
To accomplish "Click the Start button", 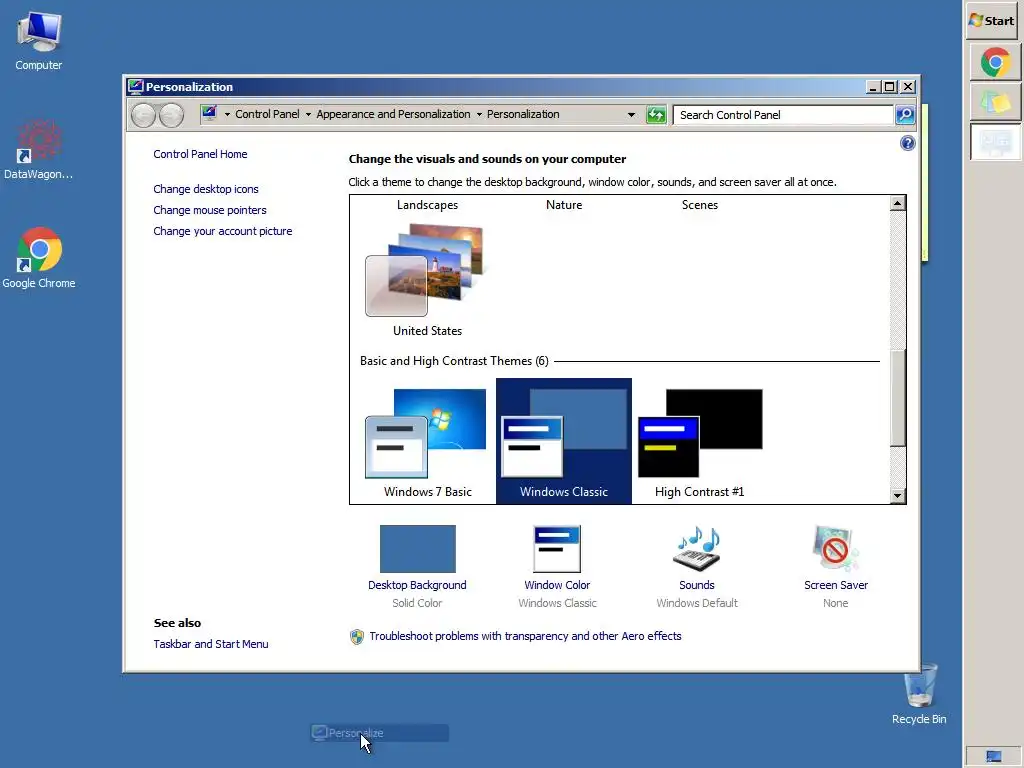I will [993, 21].
